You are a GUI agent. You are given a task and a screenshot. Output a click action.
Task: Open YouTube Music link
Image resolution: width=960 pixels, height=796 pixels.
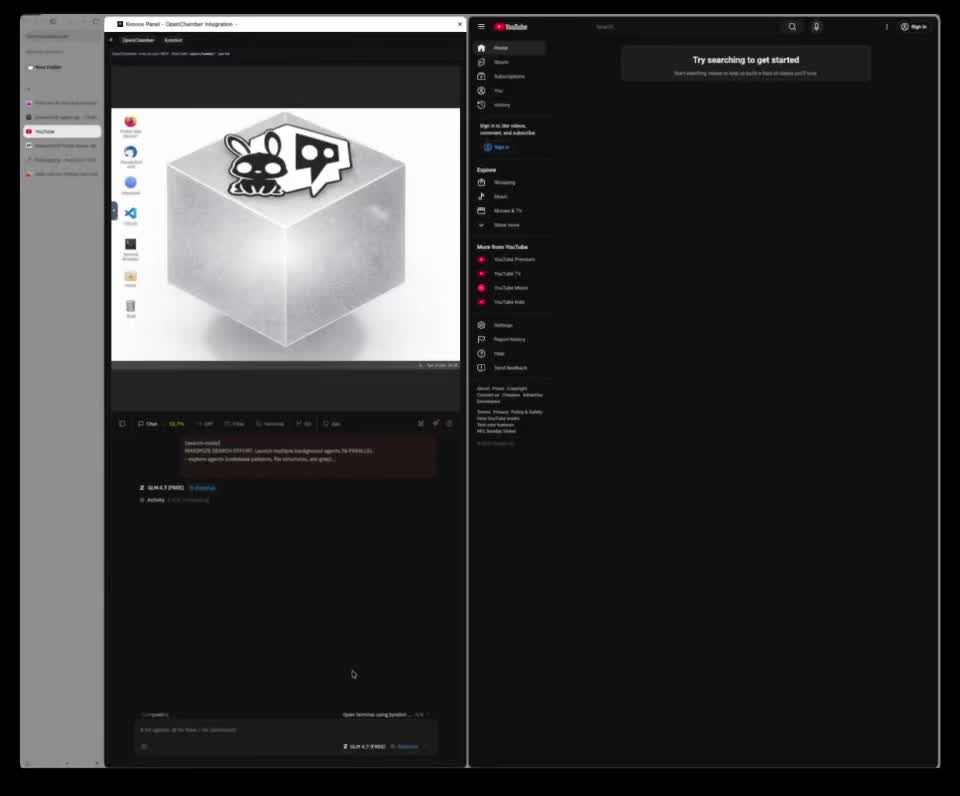coord(509,288)
